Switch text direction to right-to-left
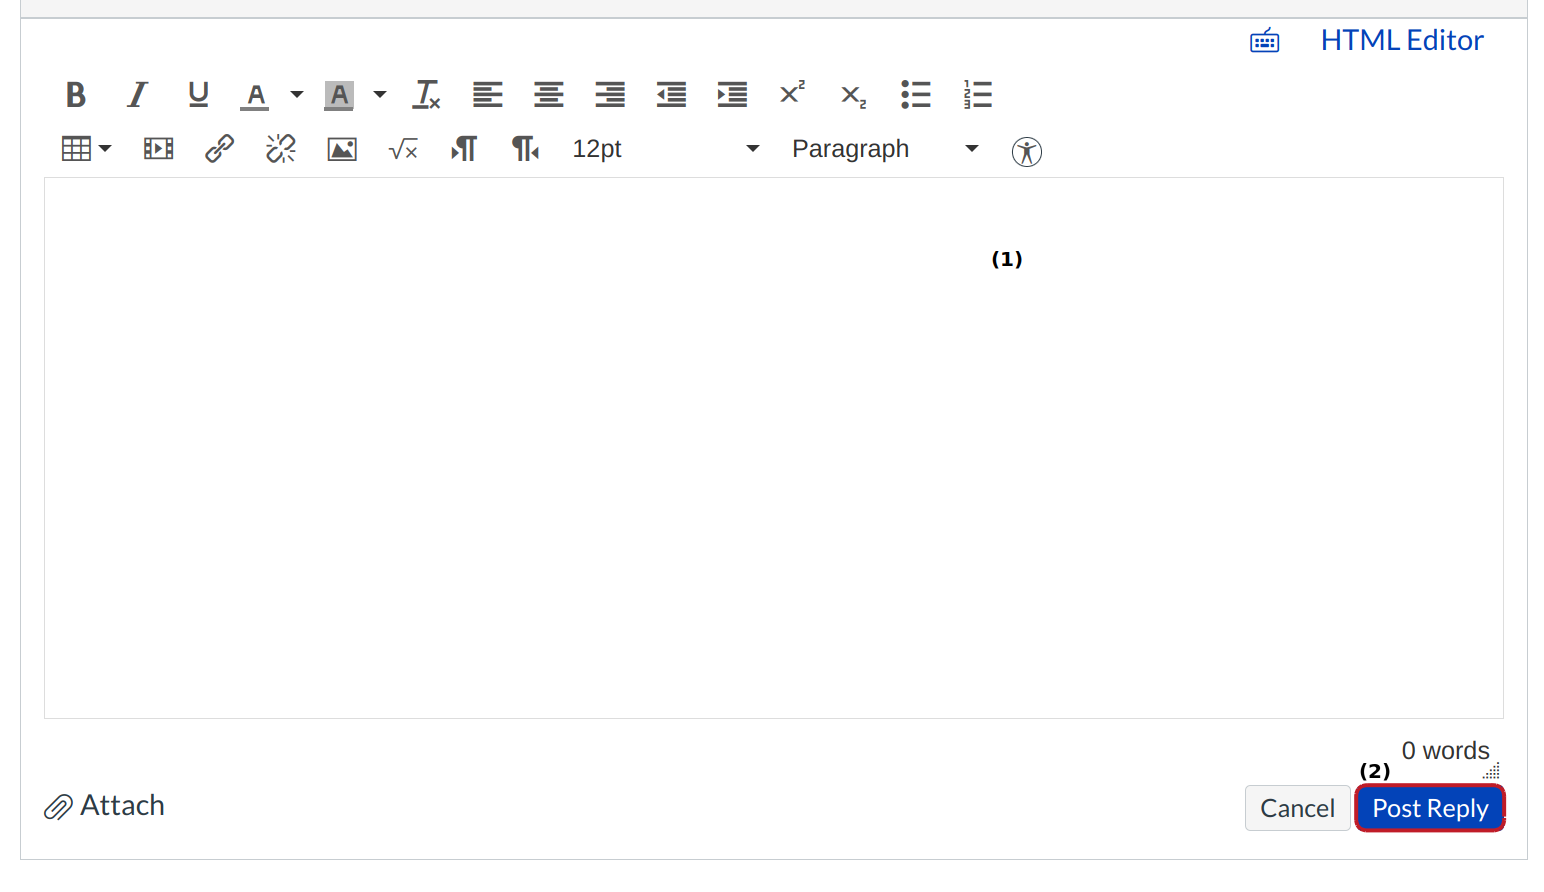 [524, 148]
